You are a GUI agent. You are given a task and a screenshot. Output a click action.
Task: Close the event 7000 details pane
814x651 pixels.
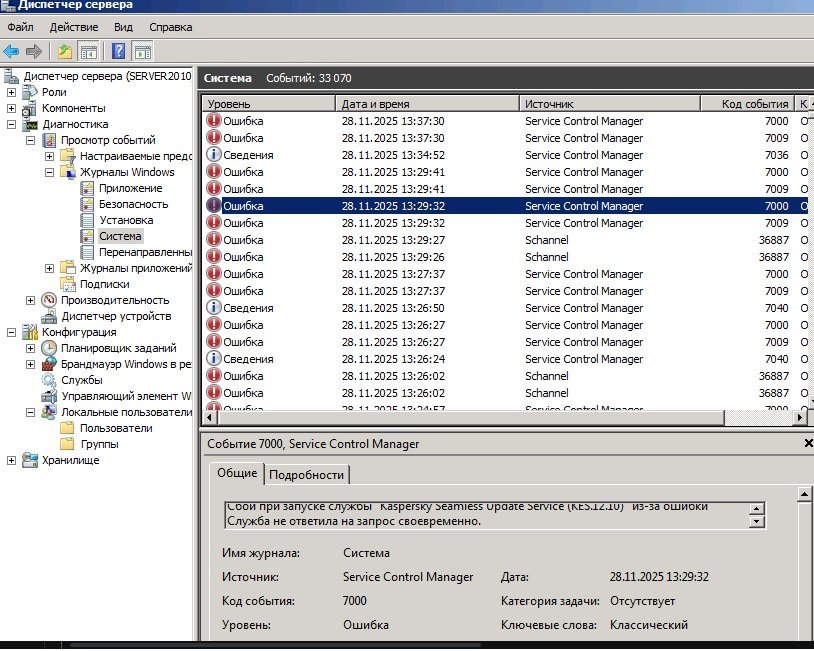pos(807,443)
